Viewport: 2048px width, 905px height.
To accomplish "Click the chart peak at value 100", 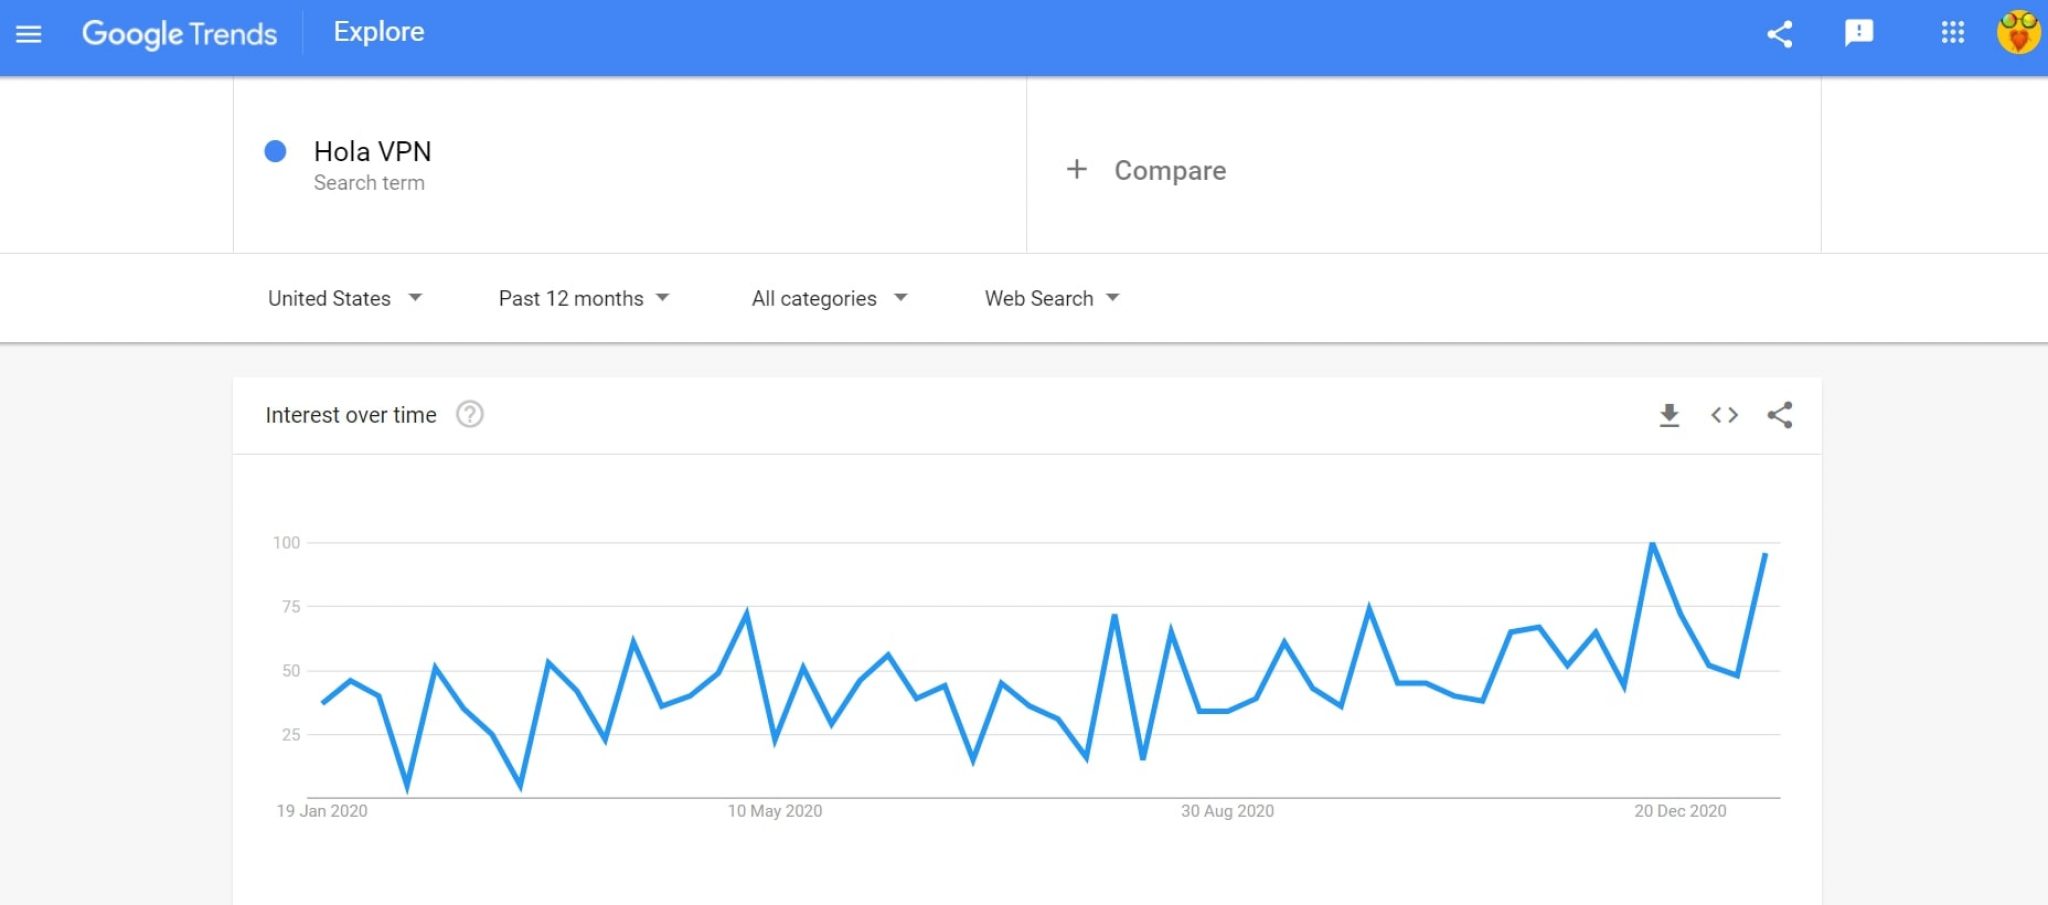I will point(1652,543).
